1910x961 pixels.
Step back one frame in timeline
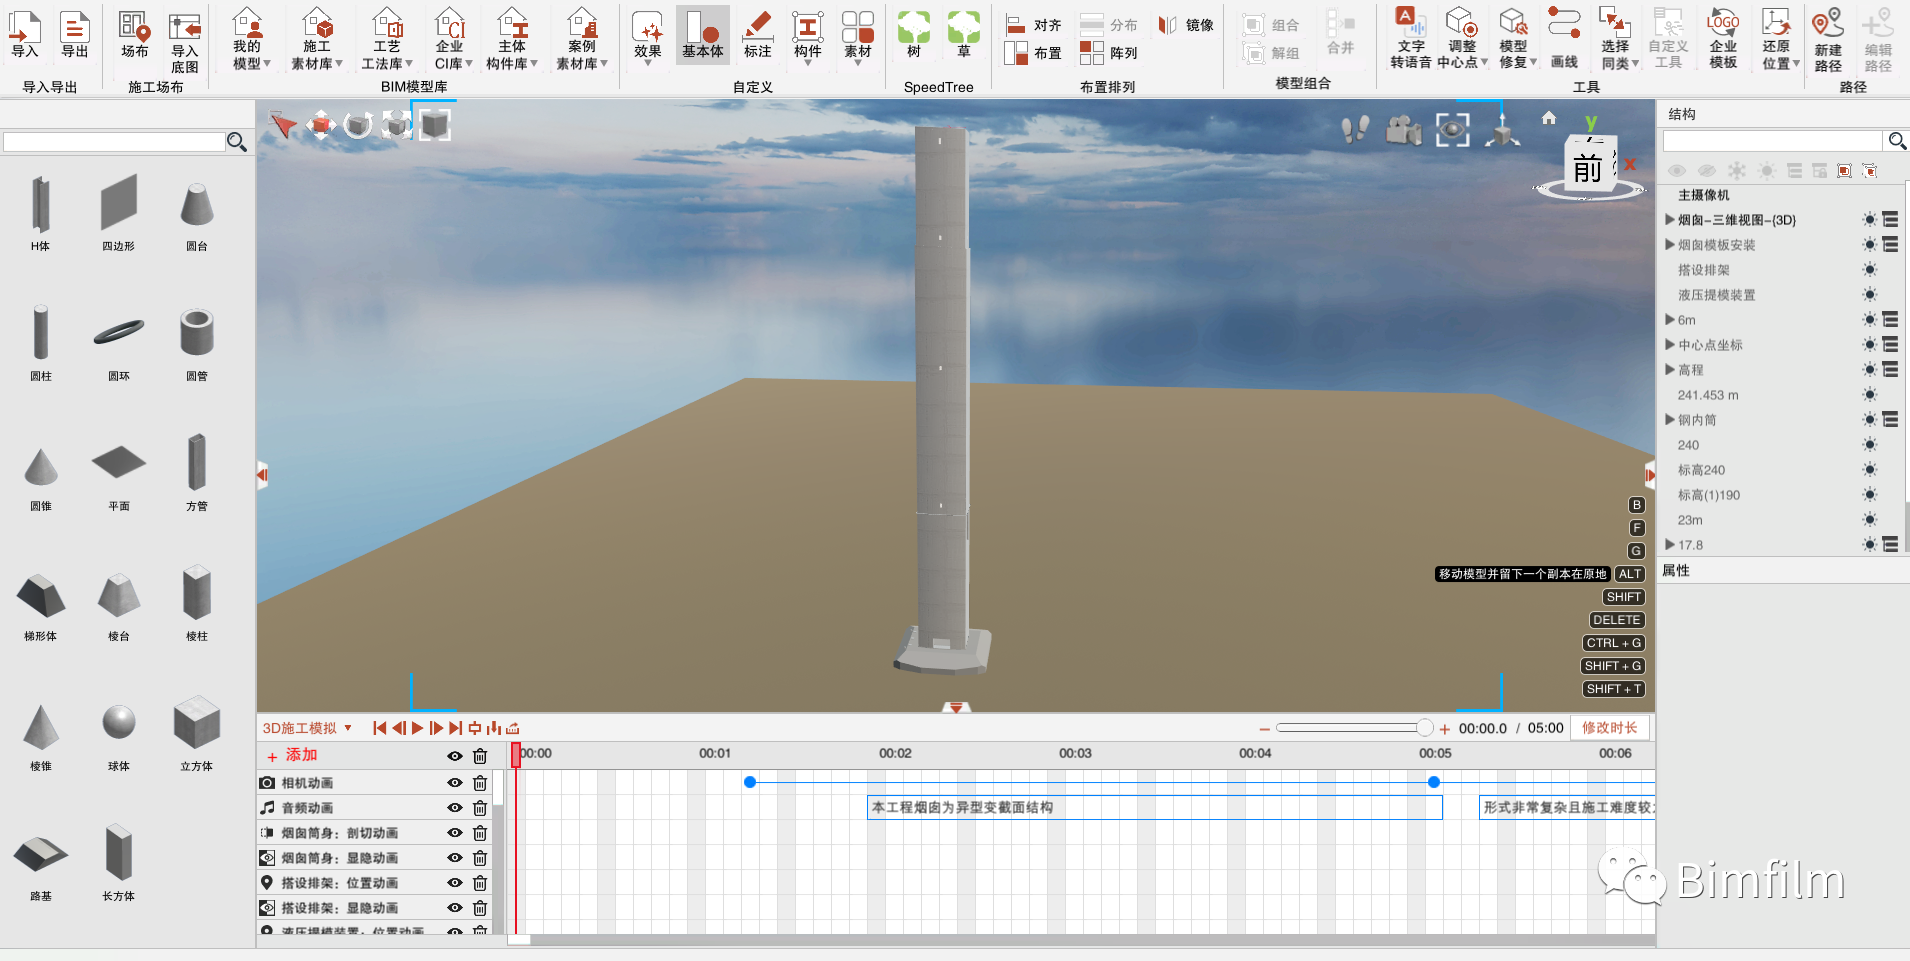coord(399,728)
